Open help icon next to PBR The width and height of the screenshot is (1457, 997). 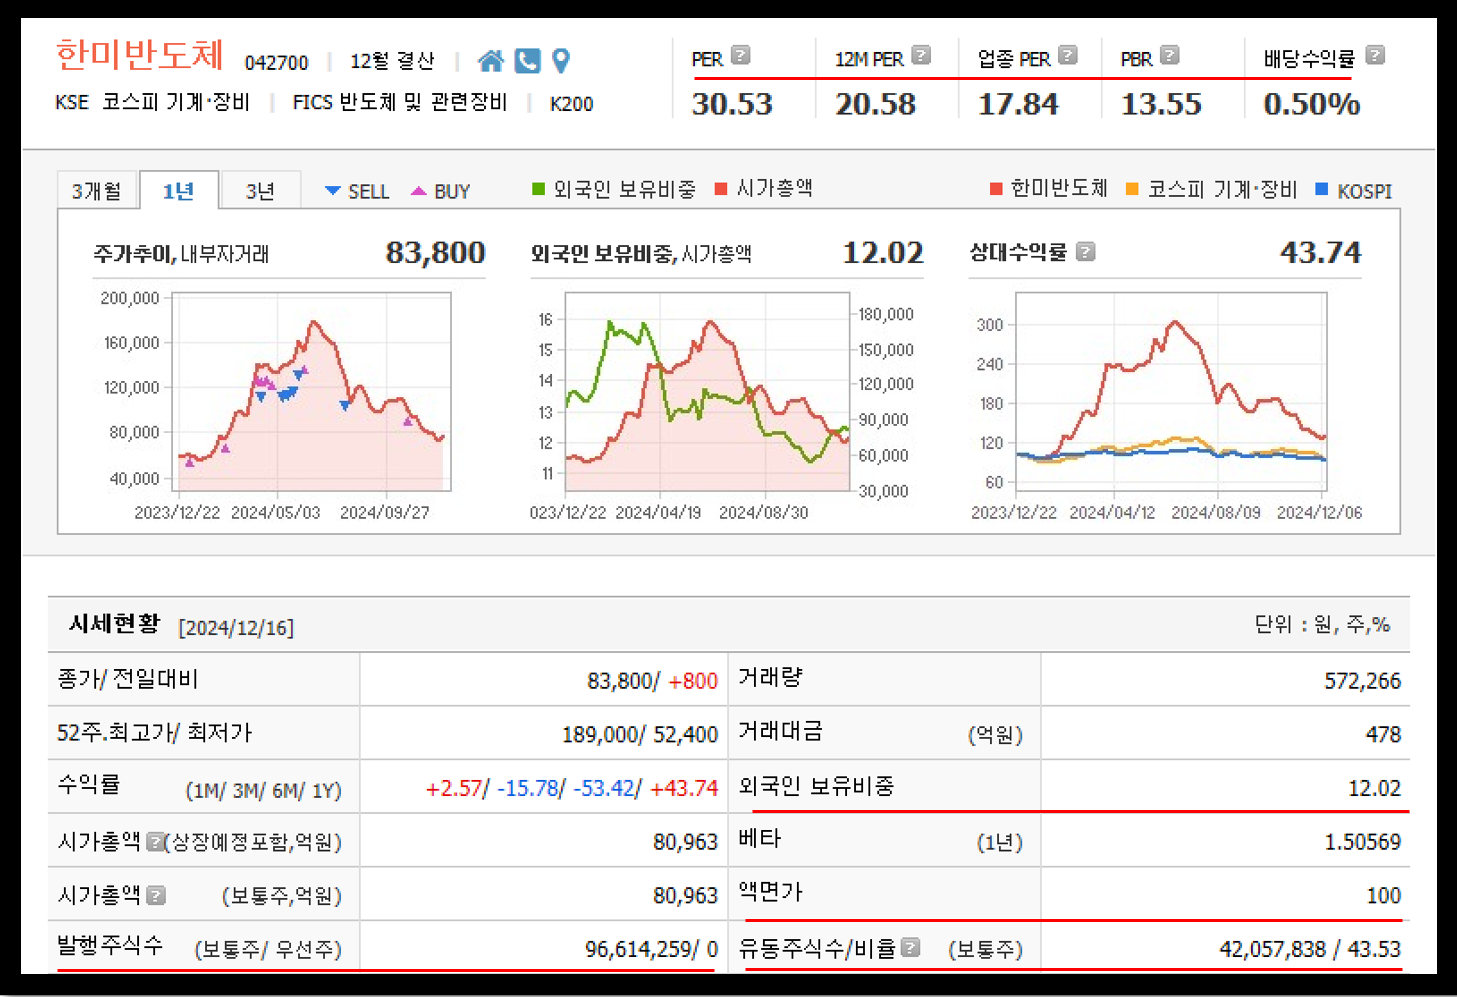(x=1170, y=55)
